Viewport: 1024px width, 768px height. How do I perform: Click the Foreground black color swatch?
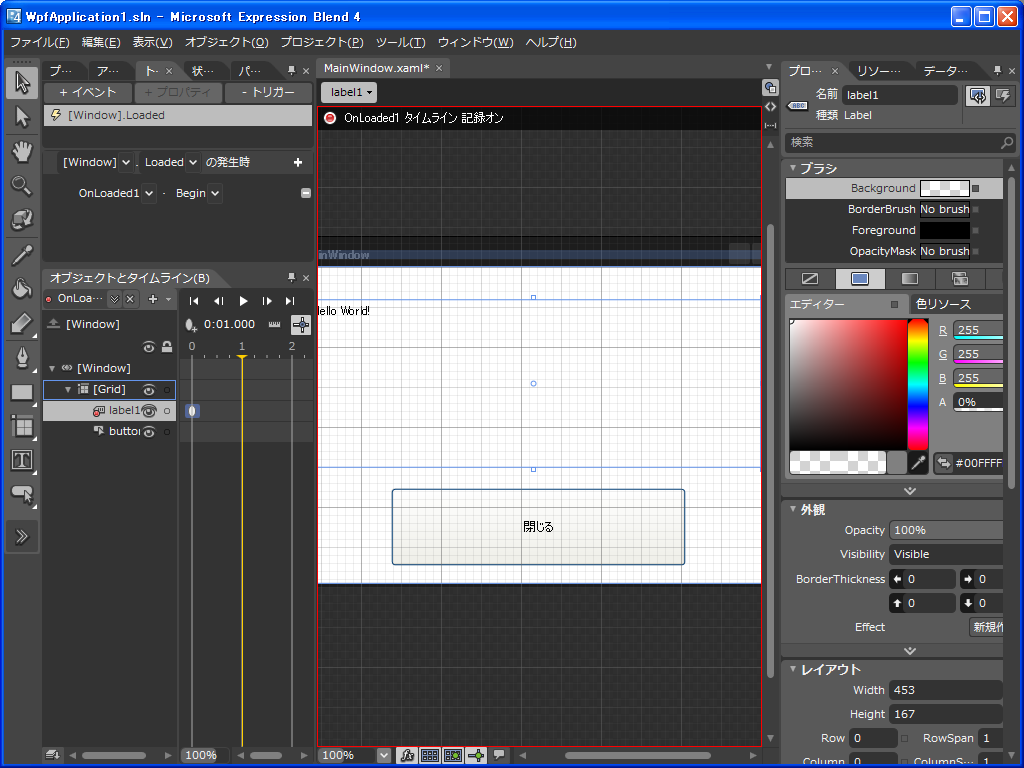pos(944,231)
